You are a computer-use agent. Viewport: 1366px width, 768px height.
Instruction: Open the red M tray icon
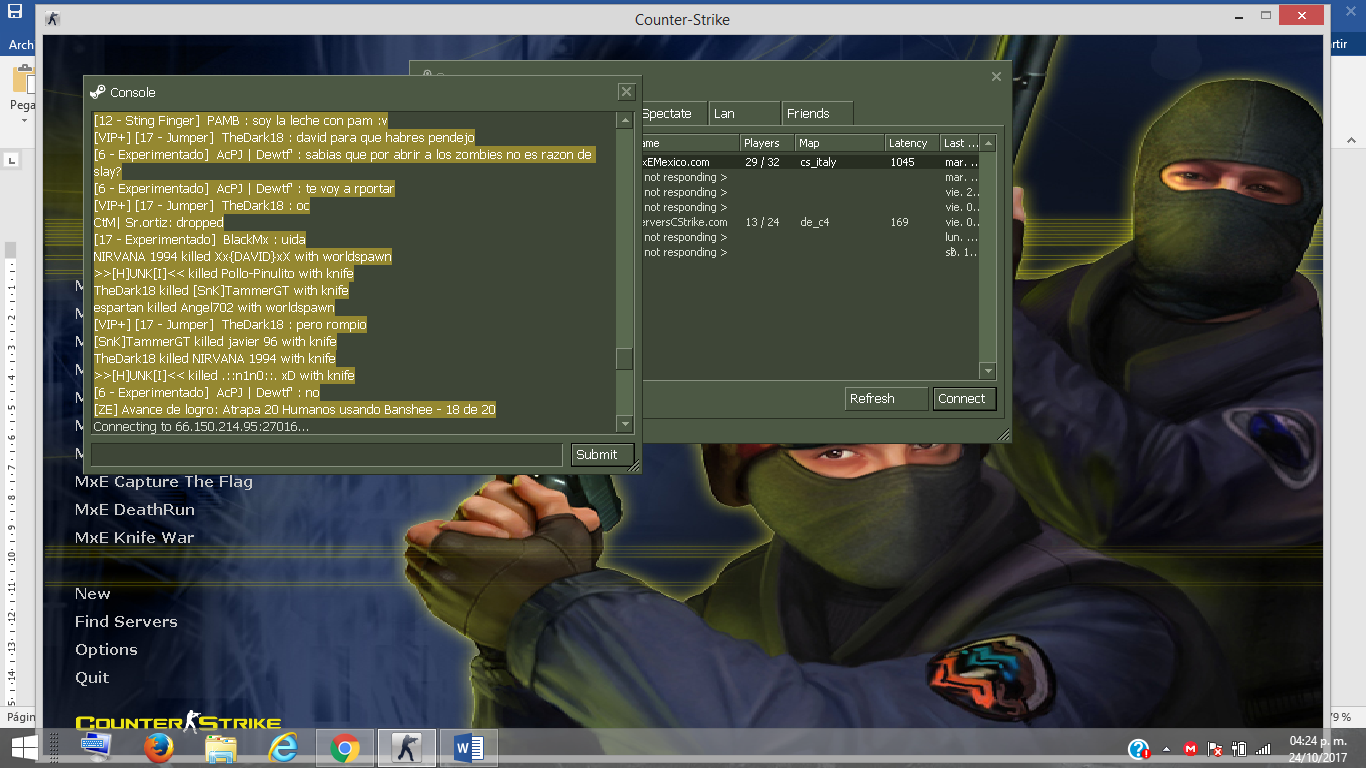tap(1191, 749)
